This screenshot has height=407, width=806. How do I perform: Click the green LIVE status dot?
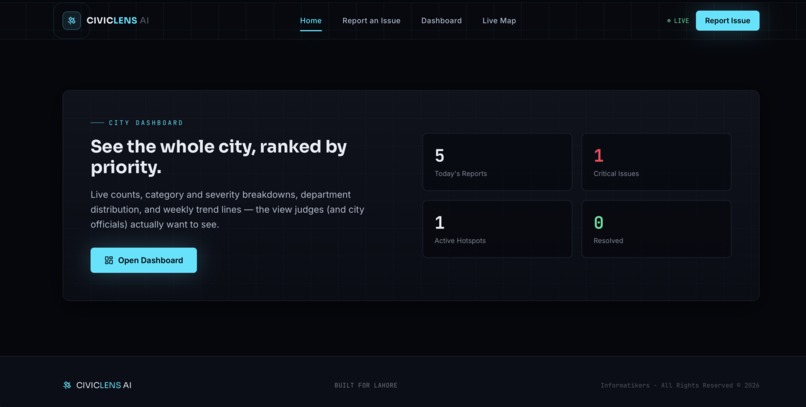(669, 21)
